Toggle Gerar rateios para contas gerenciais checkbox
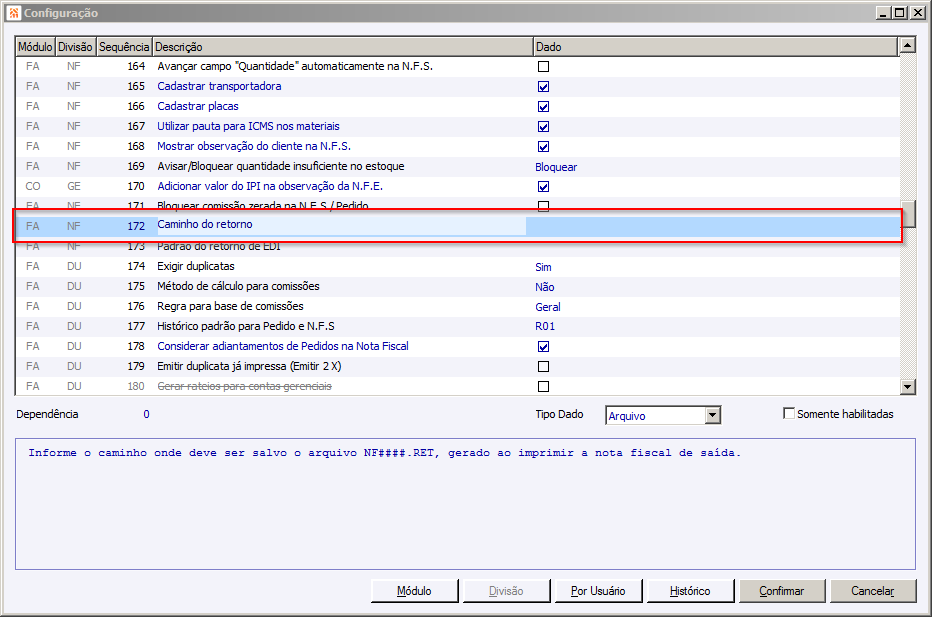This screenshot has height=617, width=932. tap(543, 386)
